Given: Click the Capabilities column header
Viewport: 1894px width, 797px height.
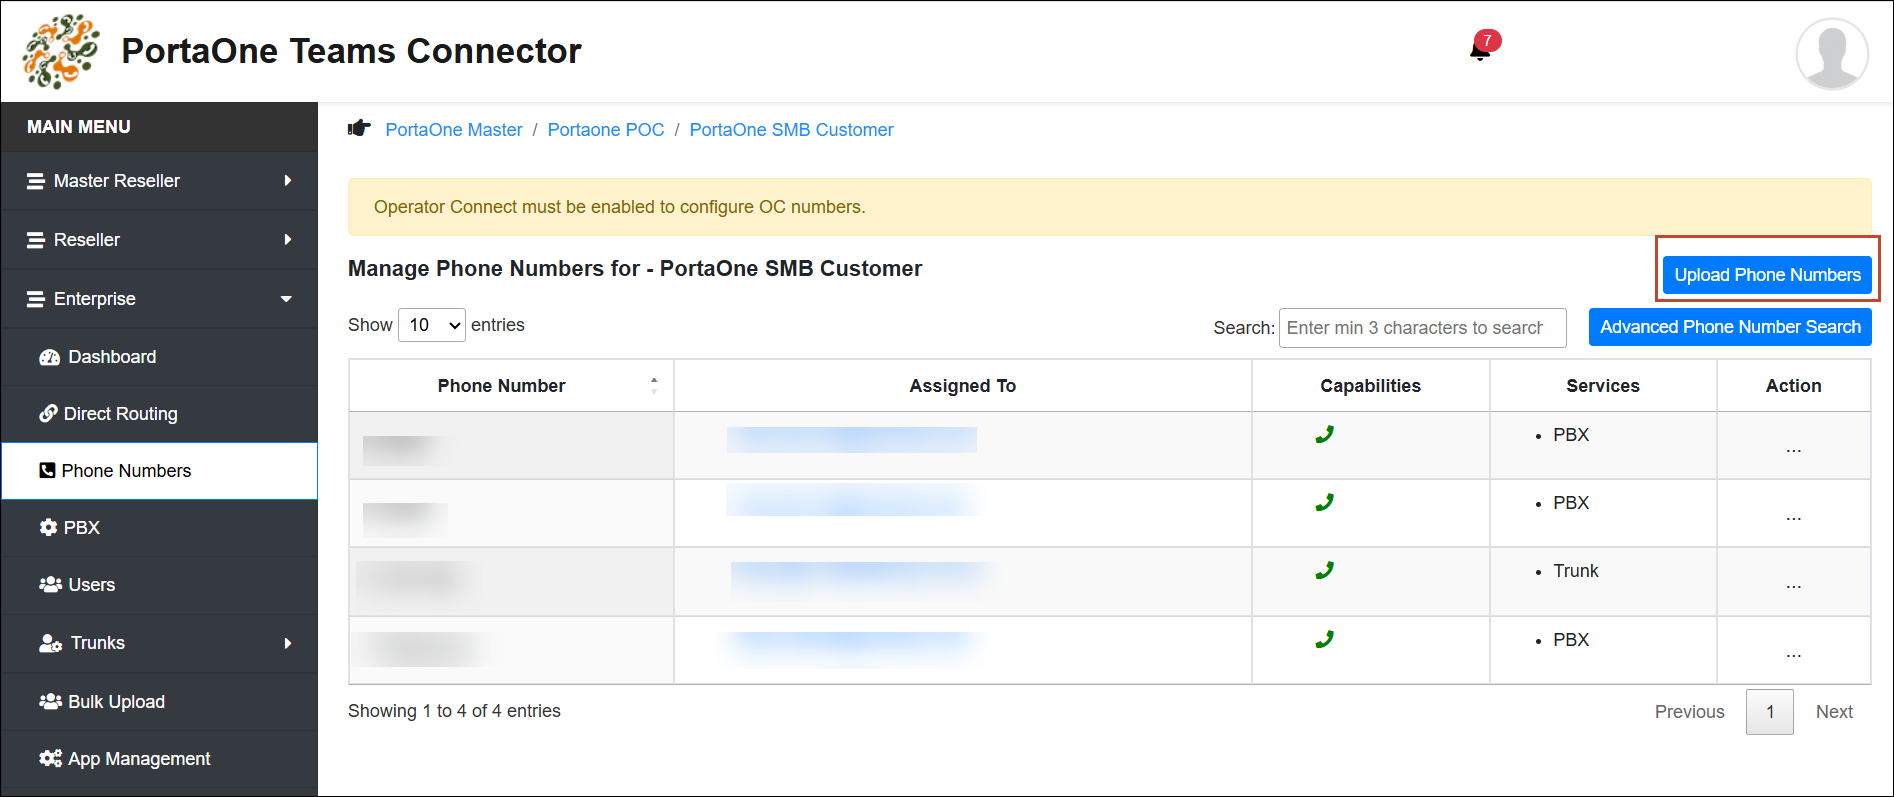Looking at the screenshot, I should point(1370,386).
